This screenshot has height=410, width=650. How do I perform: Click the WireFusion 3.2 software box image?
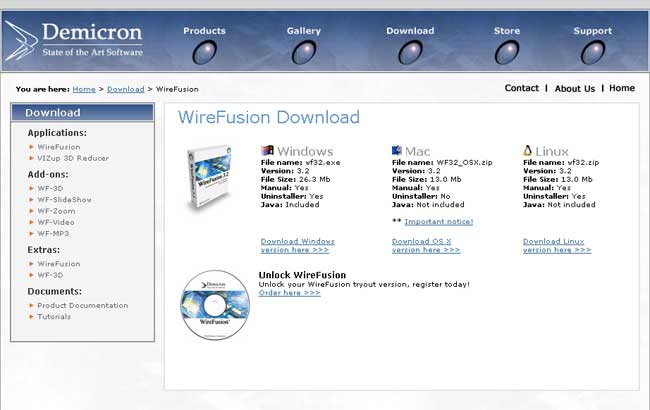[x=210, y=178]
